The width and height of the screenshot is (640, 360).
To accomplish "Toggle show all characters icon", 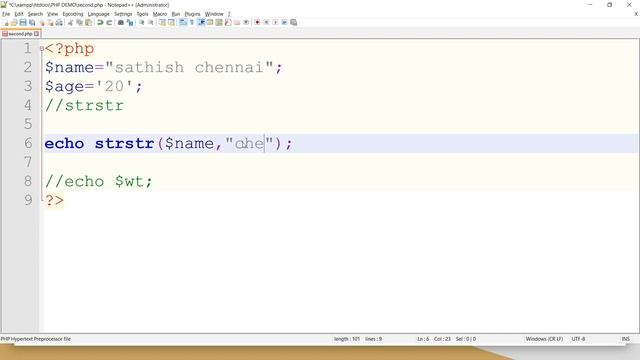I will tap(191, 22).
